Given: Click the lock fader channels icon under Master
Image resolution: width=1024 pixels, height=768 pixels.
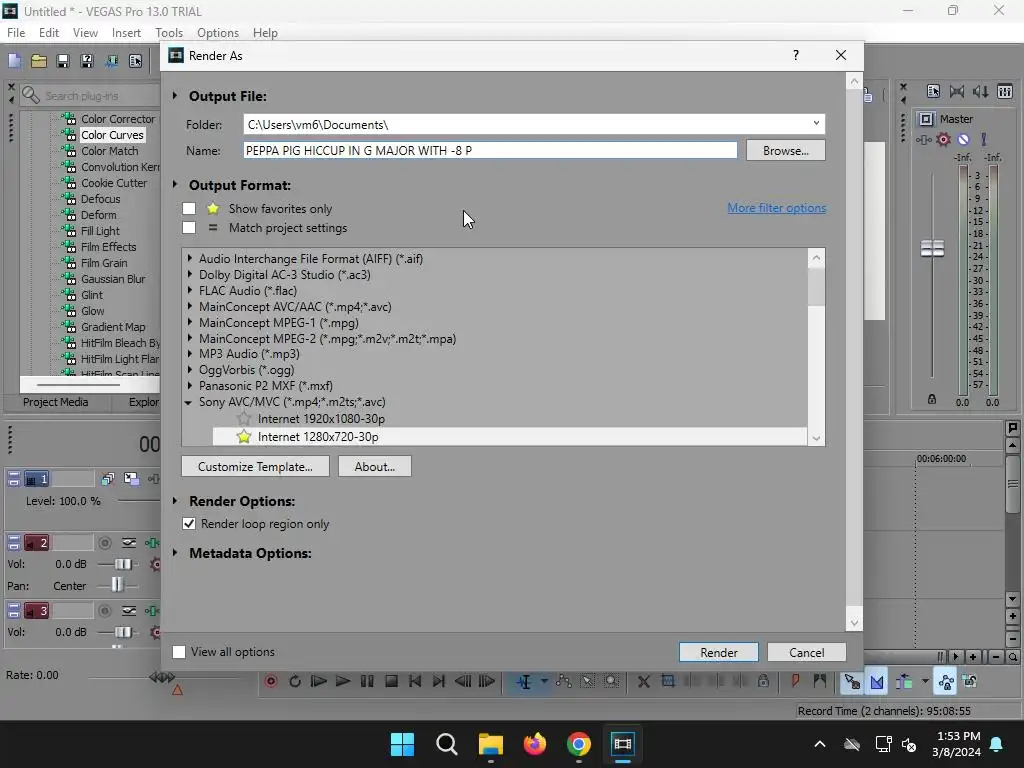Looking at the screenshot, I should point(932,399).
